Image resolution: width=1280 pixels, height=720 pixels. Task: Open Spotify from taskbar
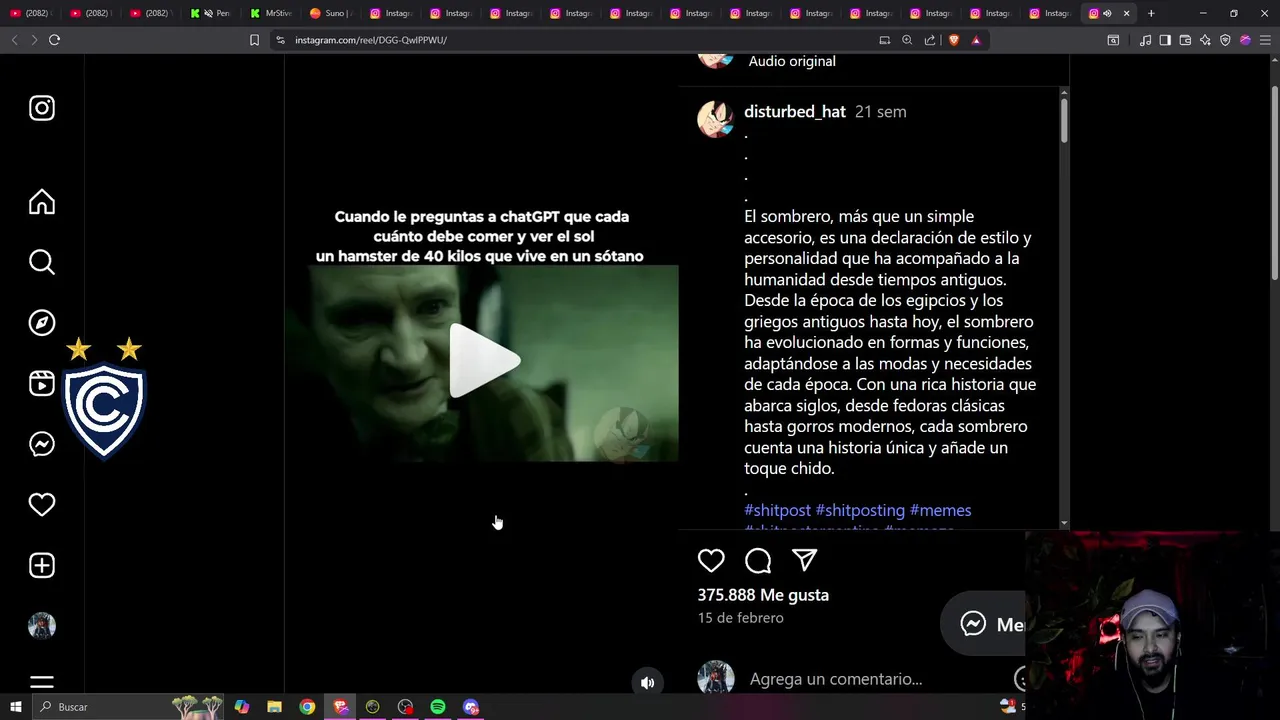tap(438, 707)
